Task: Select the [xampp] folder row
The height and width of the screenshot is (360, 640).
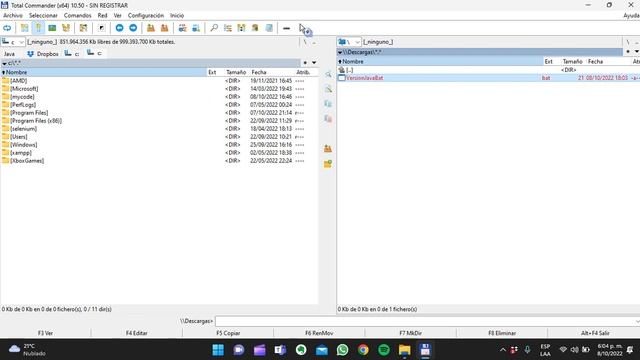Action: coord(159,153)
